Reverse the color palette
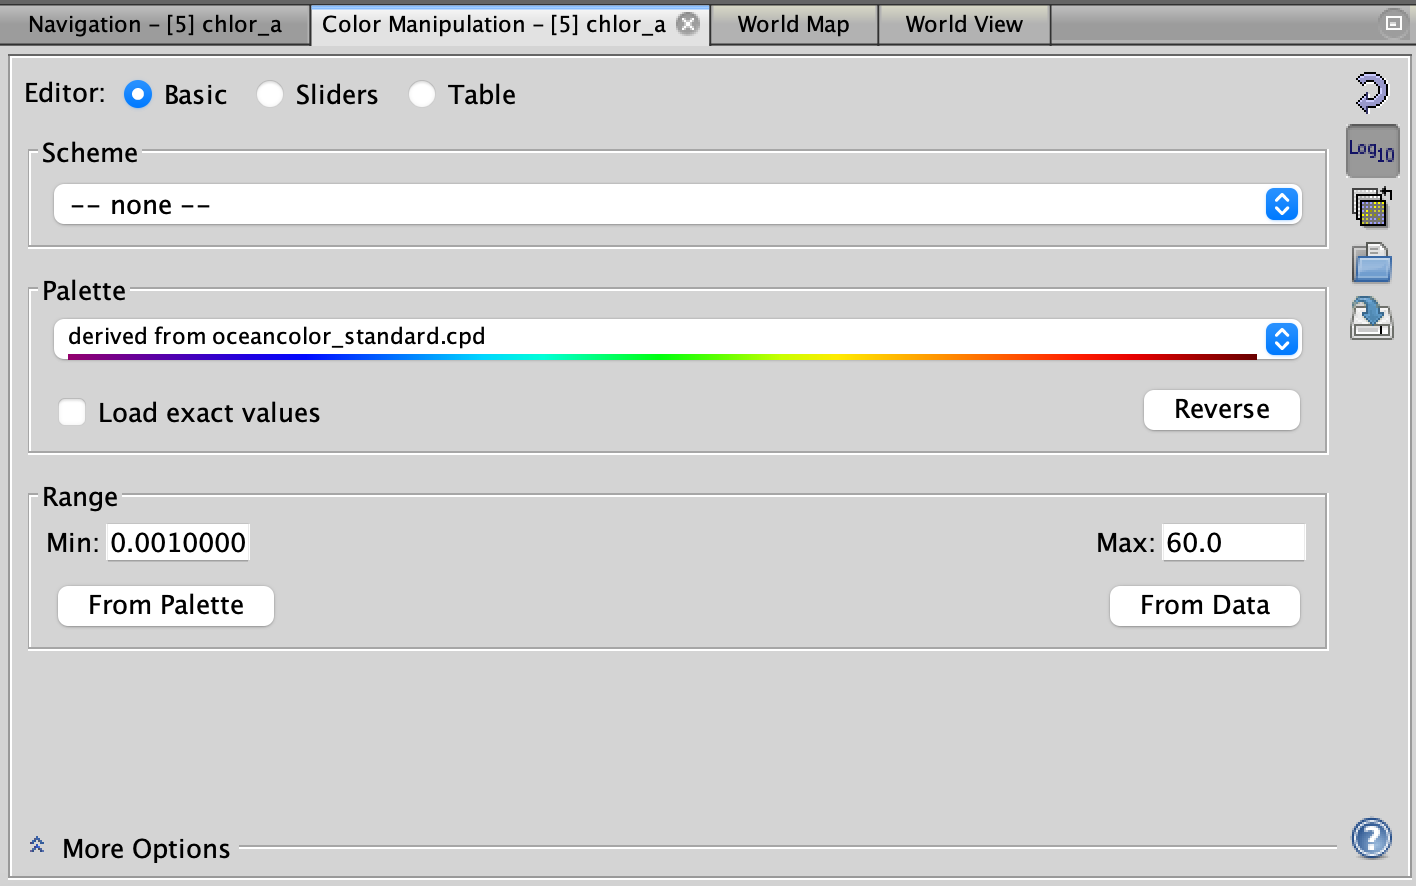 [1221, 410]
